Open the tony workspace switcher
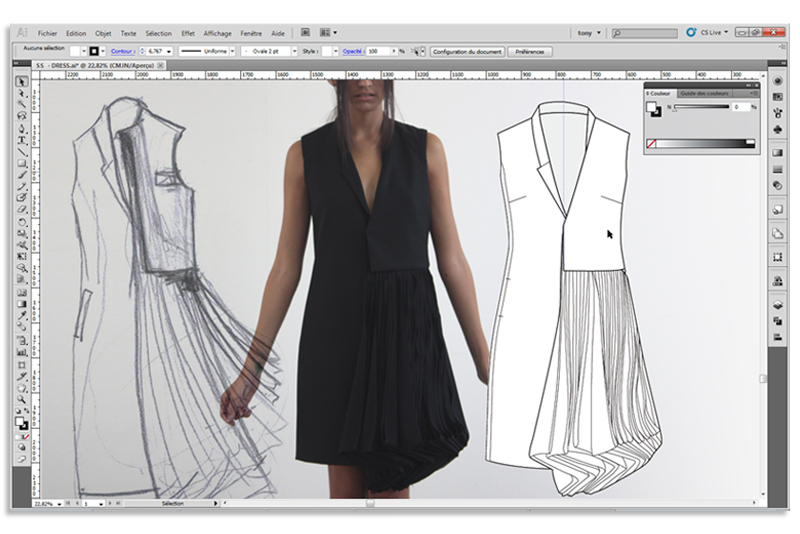800x534 pixels. coord(589,33)
